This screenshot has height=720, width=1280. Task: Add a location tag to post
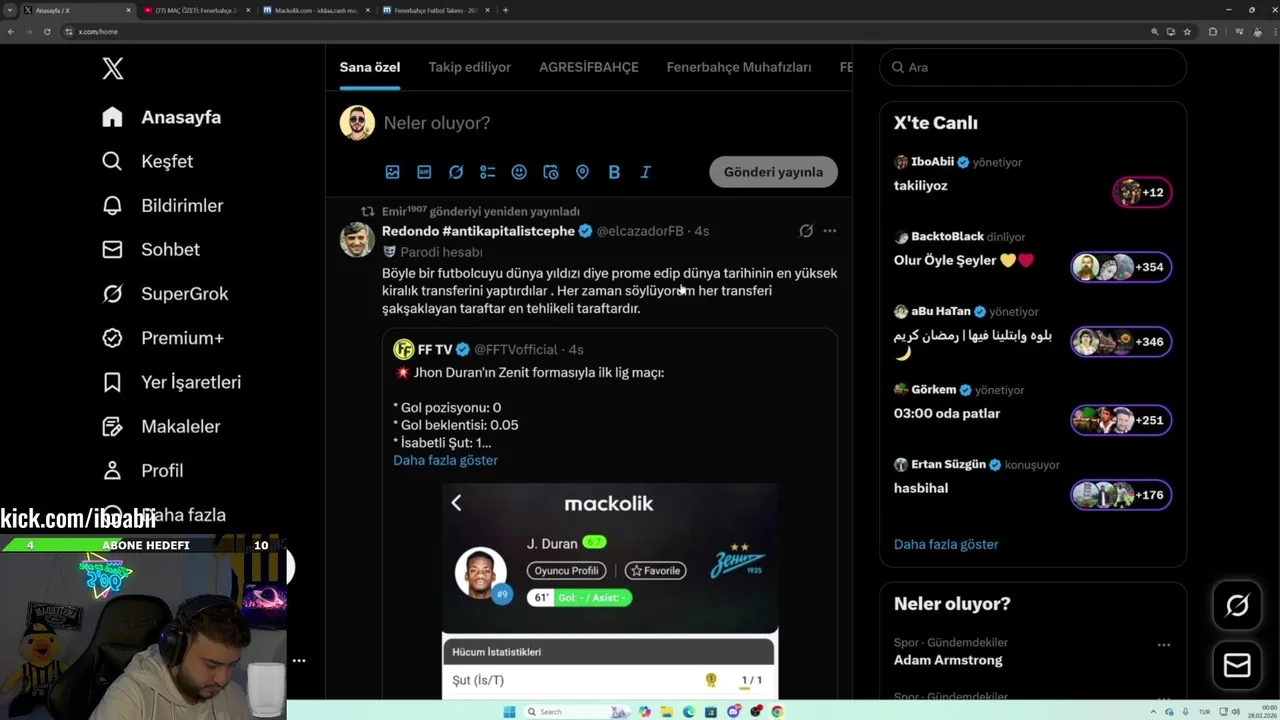(x=582, y=172)
